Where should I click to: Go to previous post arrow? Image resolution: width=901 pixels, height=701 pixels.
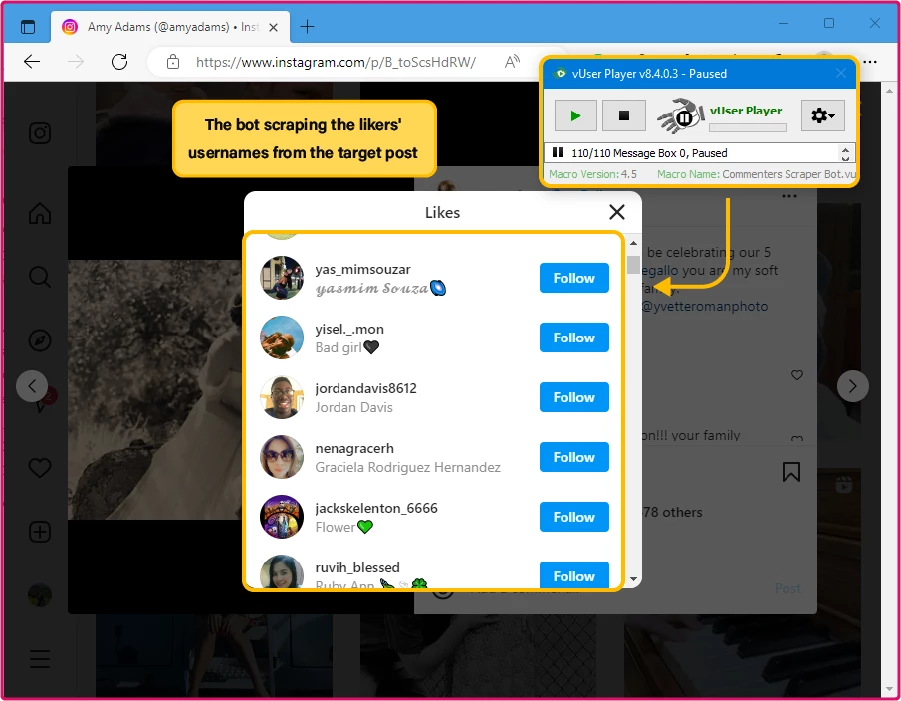[x=32, y=386]
